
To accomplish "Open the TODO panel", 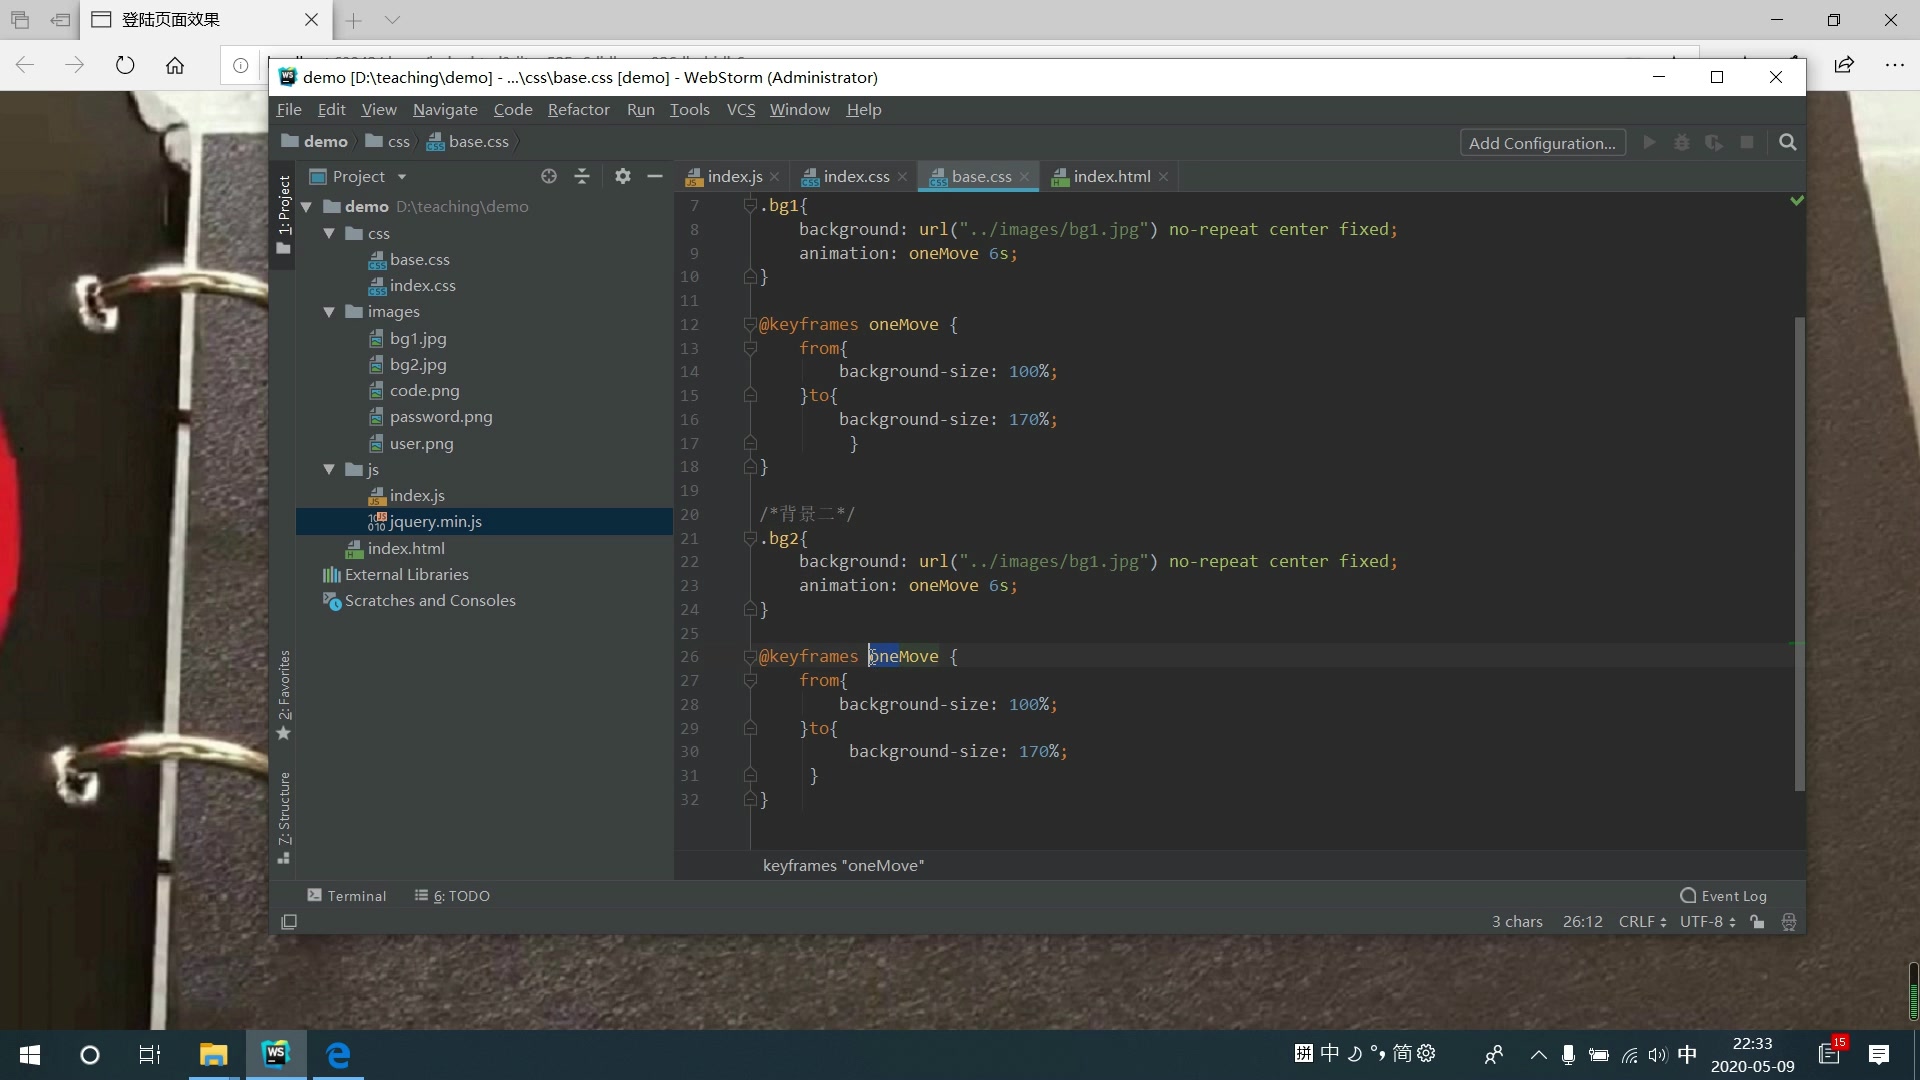I will 460,895.
